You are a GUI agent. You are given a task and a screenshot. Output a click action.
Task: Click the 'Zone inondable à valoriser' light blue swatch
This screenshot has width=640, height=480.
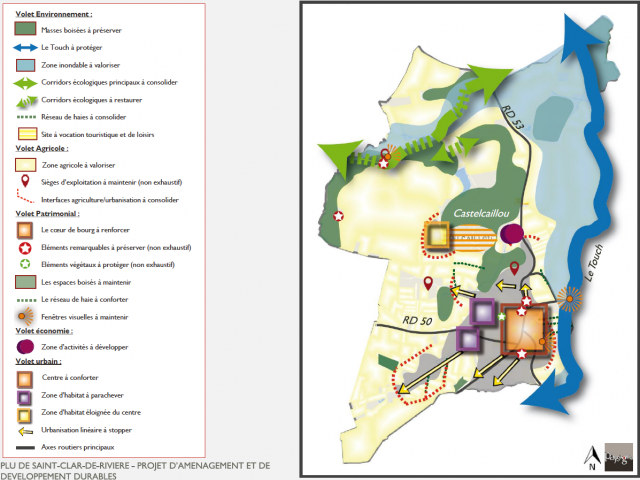coord(25,65)
